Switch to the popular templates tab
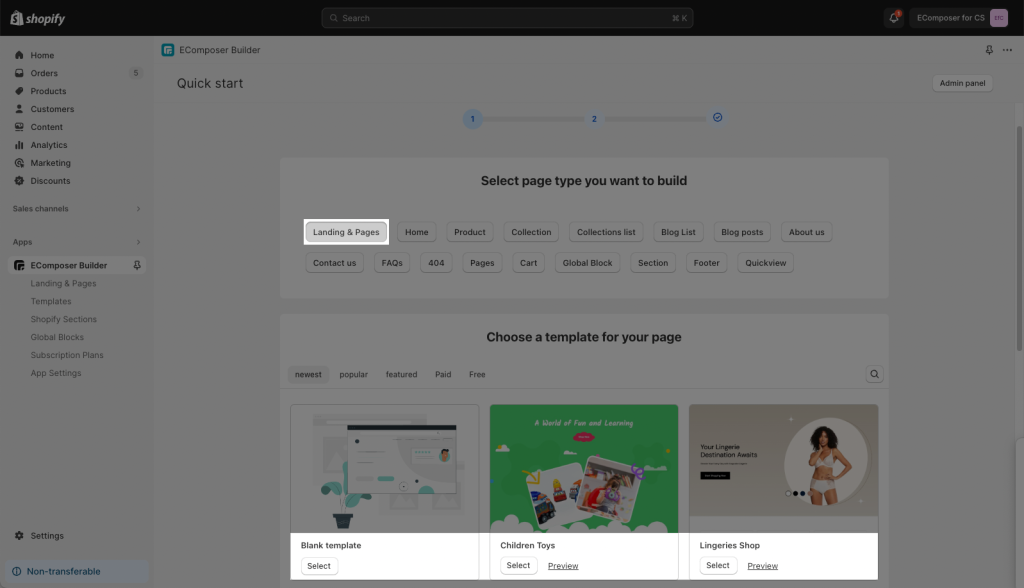 point(353,374)
